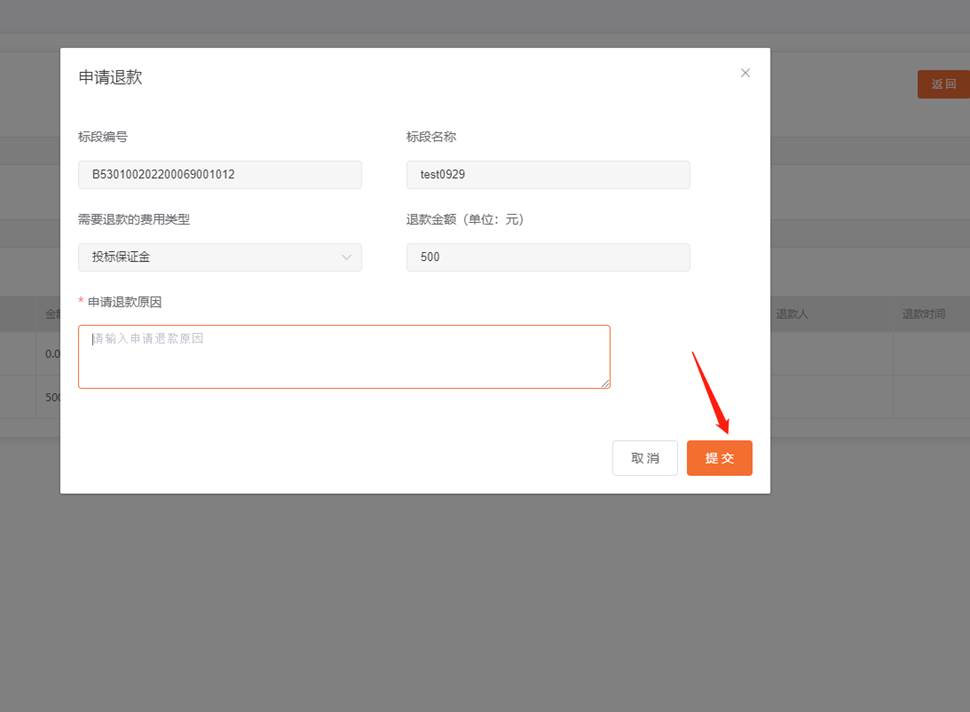Click the 退款人 column header in background table
The height and width of the screenshot is (712, 970).
[x=792, y=314]
